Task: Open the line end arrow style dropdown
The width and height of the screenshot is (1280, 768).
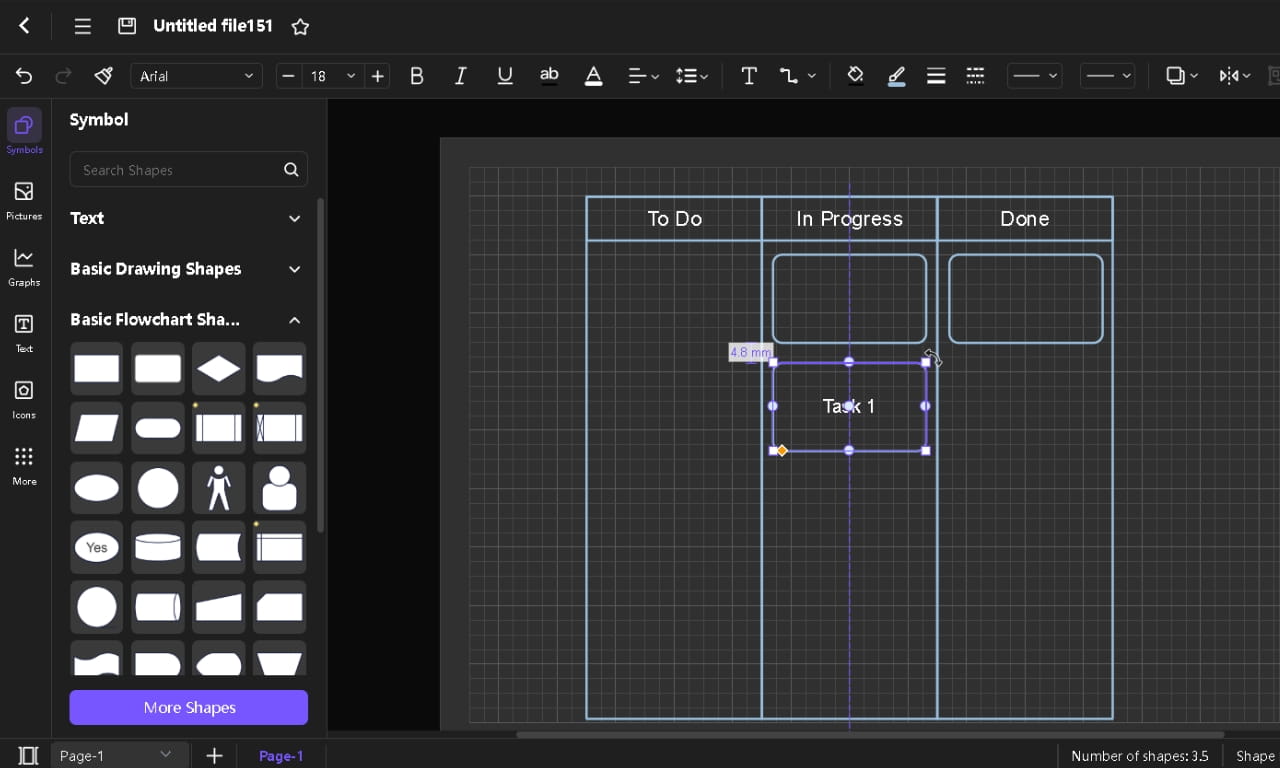Action: (1108, 76)
